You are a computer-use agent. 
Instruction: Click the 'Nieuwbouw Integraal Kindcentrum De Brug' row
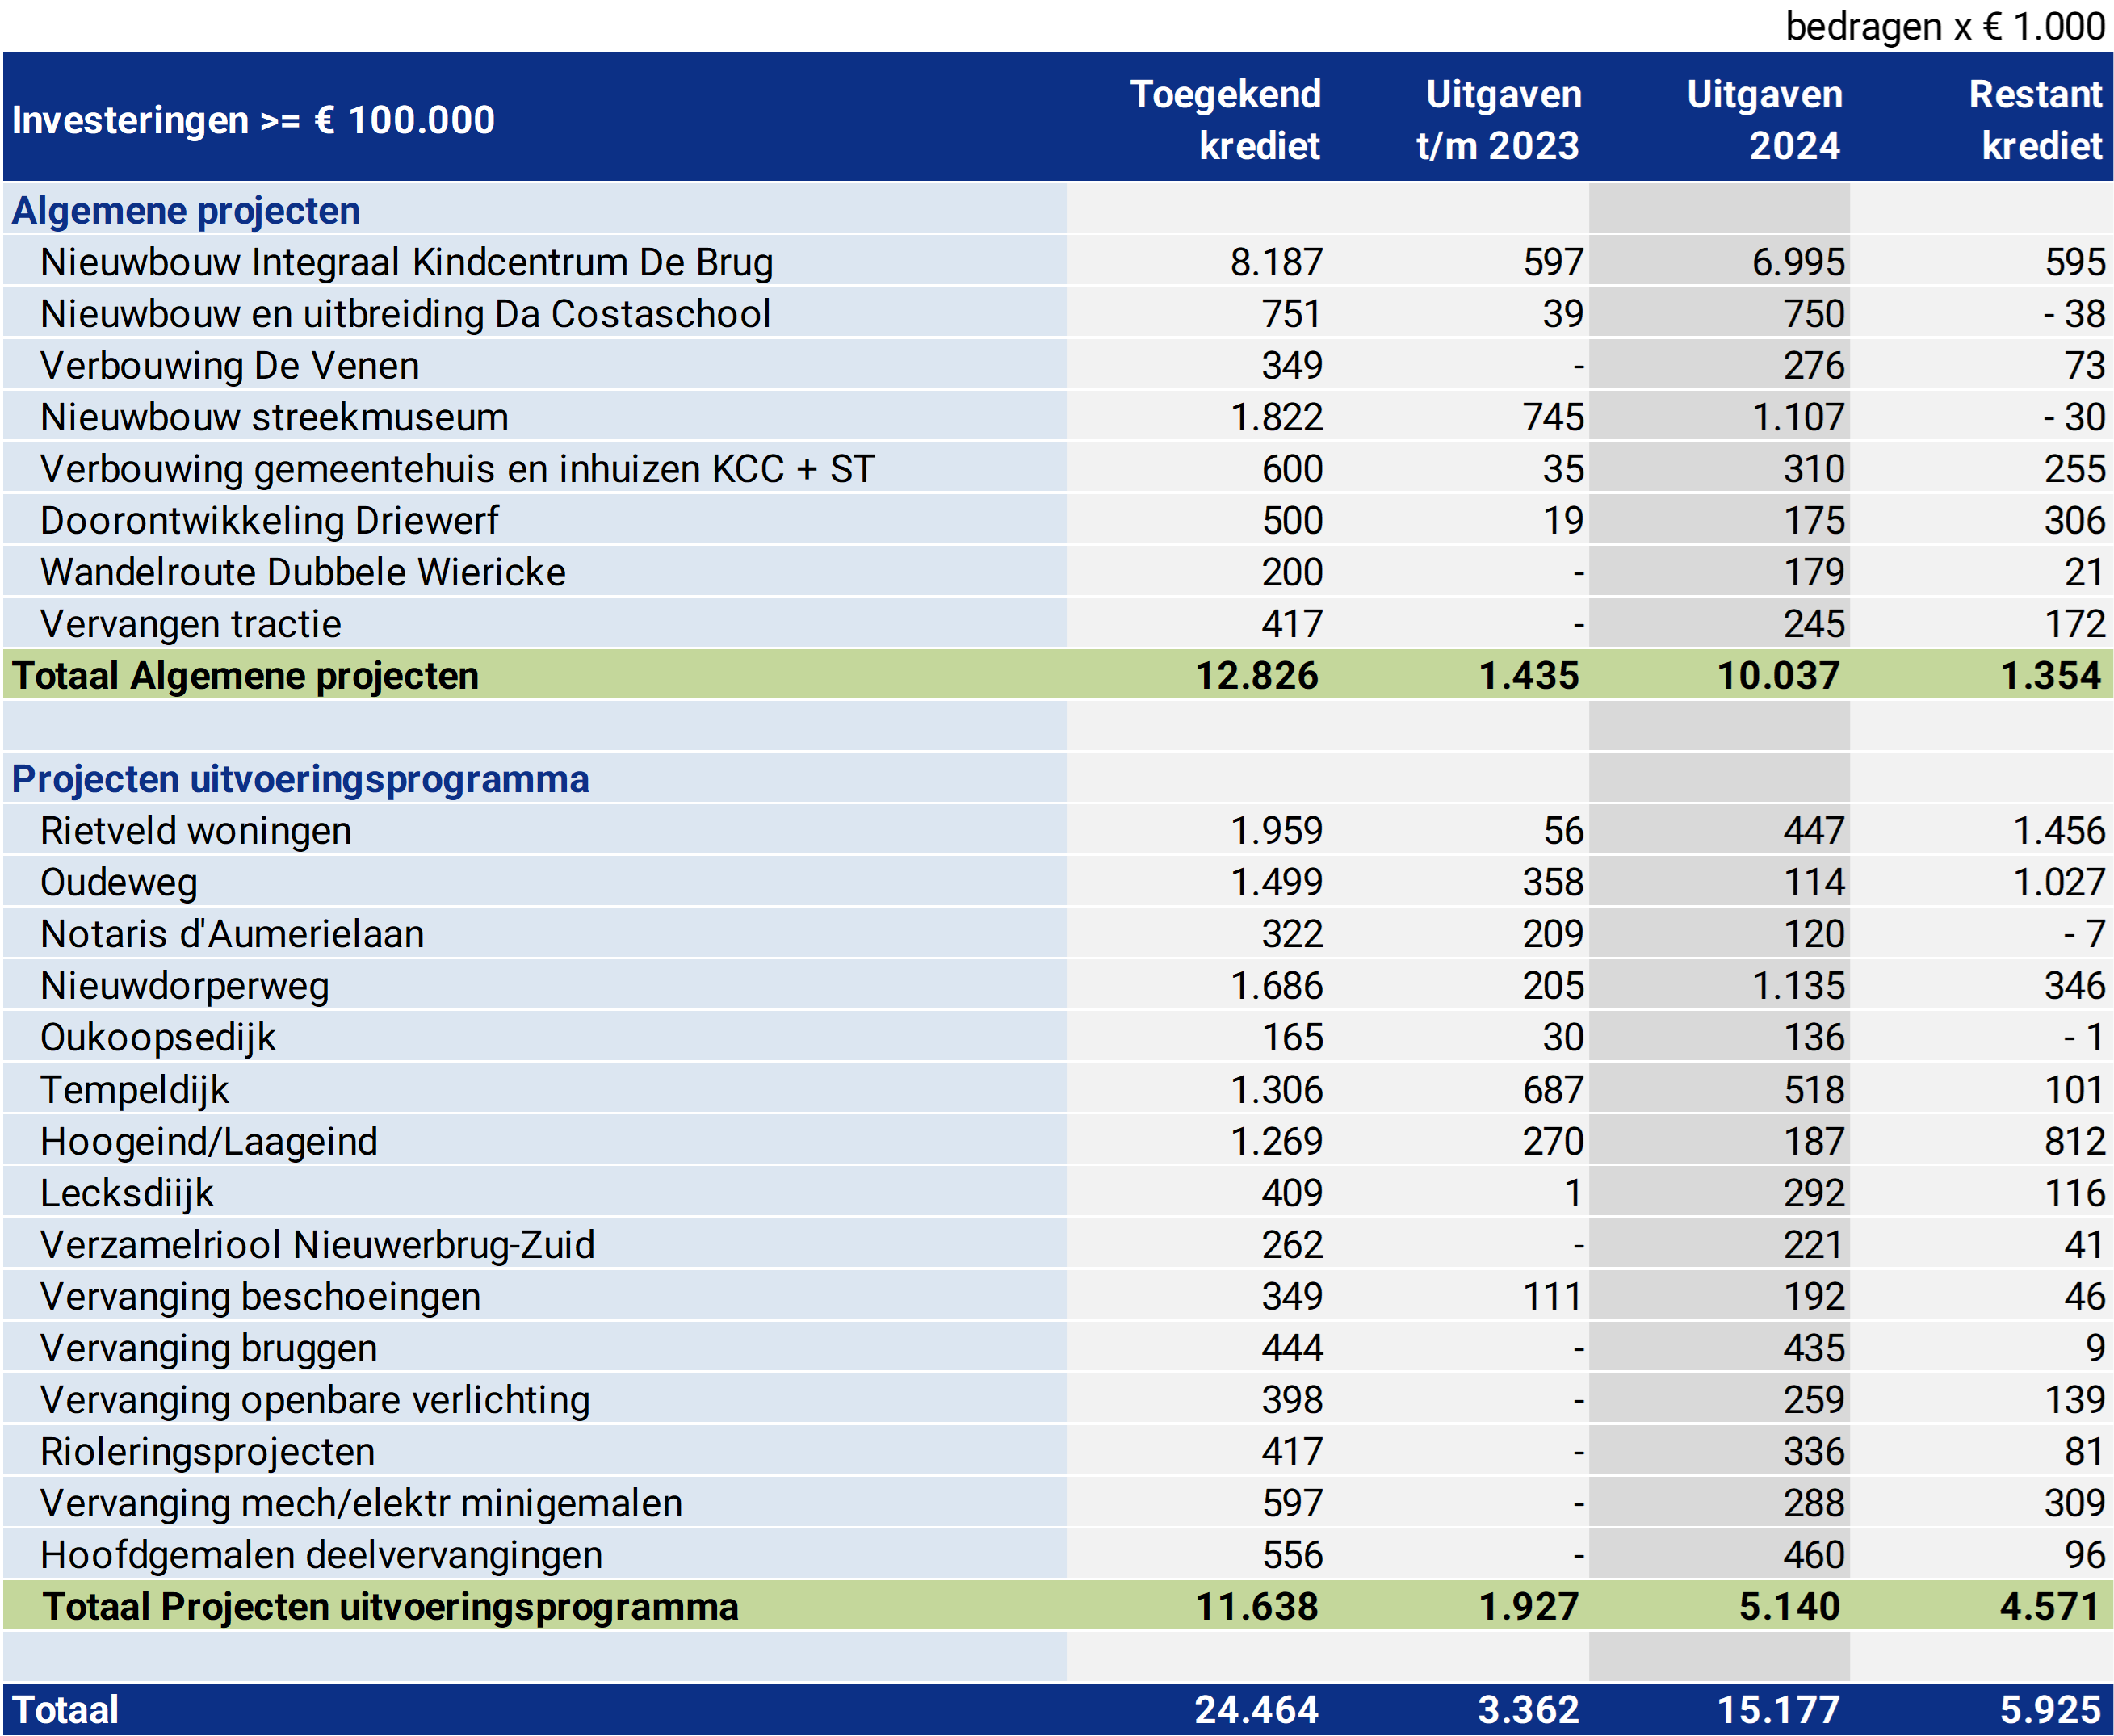(x=406, y=262)
